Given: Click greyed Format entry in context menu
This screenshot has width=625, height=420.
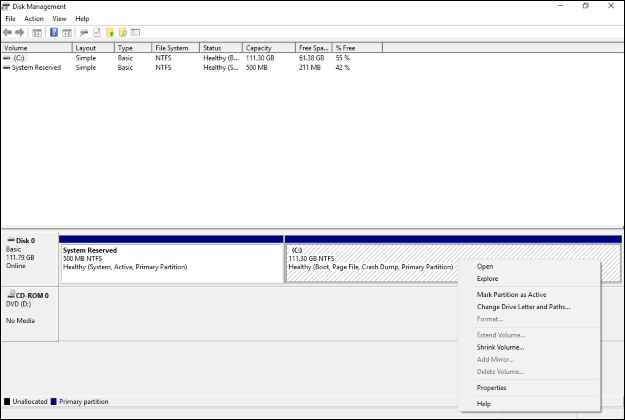Looking at the screenshot, I should [529, 319].
